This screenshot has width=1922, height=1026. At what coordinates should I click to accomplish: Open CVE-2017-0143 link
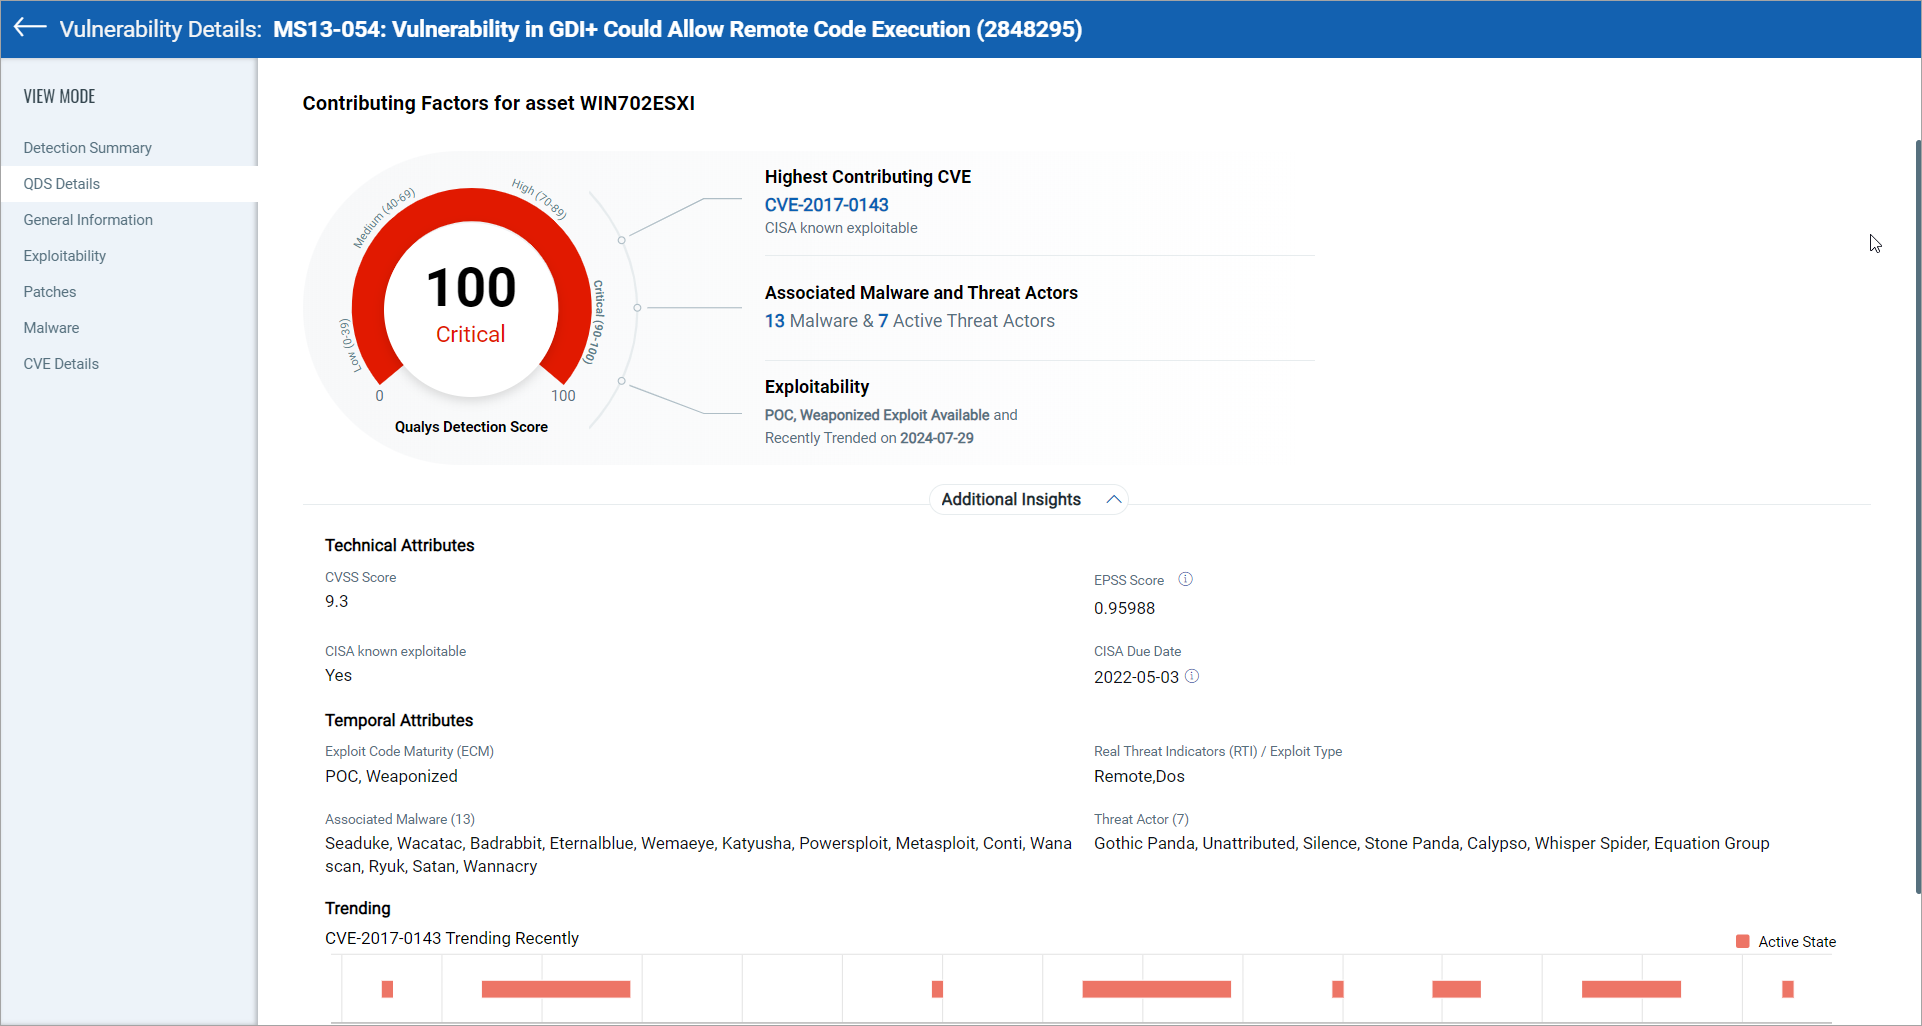click(826, 205)
